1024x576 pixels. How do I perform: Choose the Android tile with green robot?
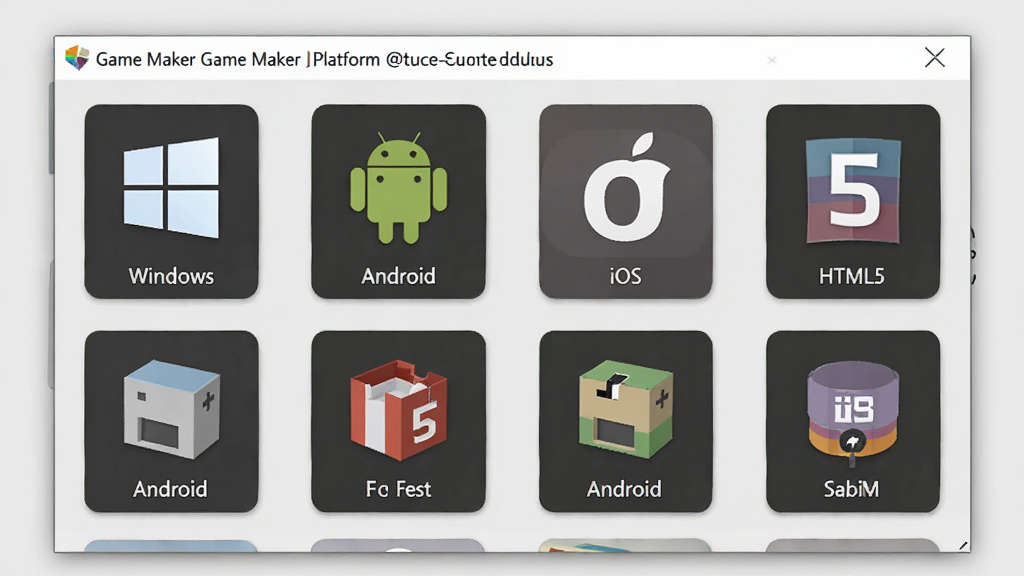tap(398, 201)
